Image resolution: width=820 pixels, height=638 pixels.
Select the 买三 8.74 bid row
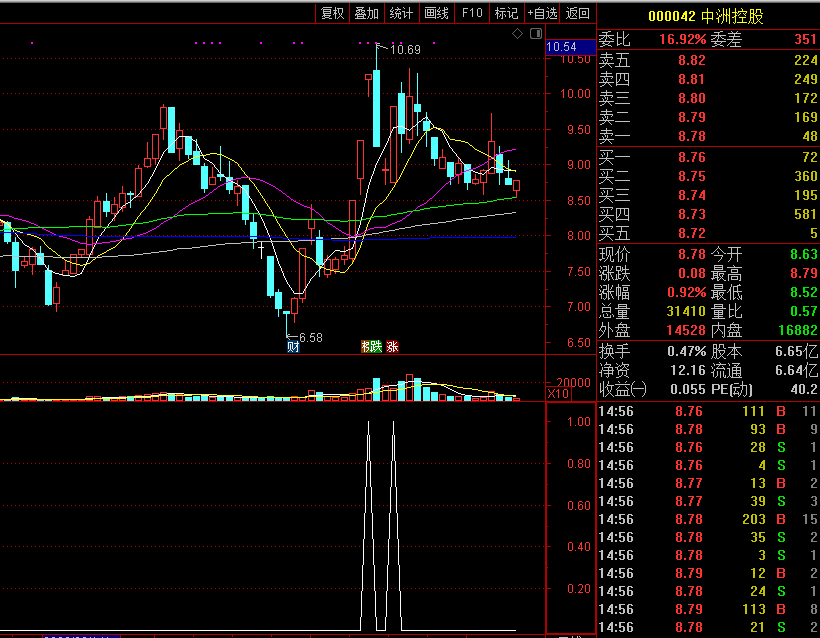pos(708,195)
